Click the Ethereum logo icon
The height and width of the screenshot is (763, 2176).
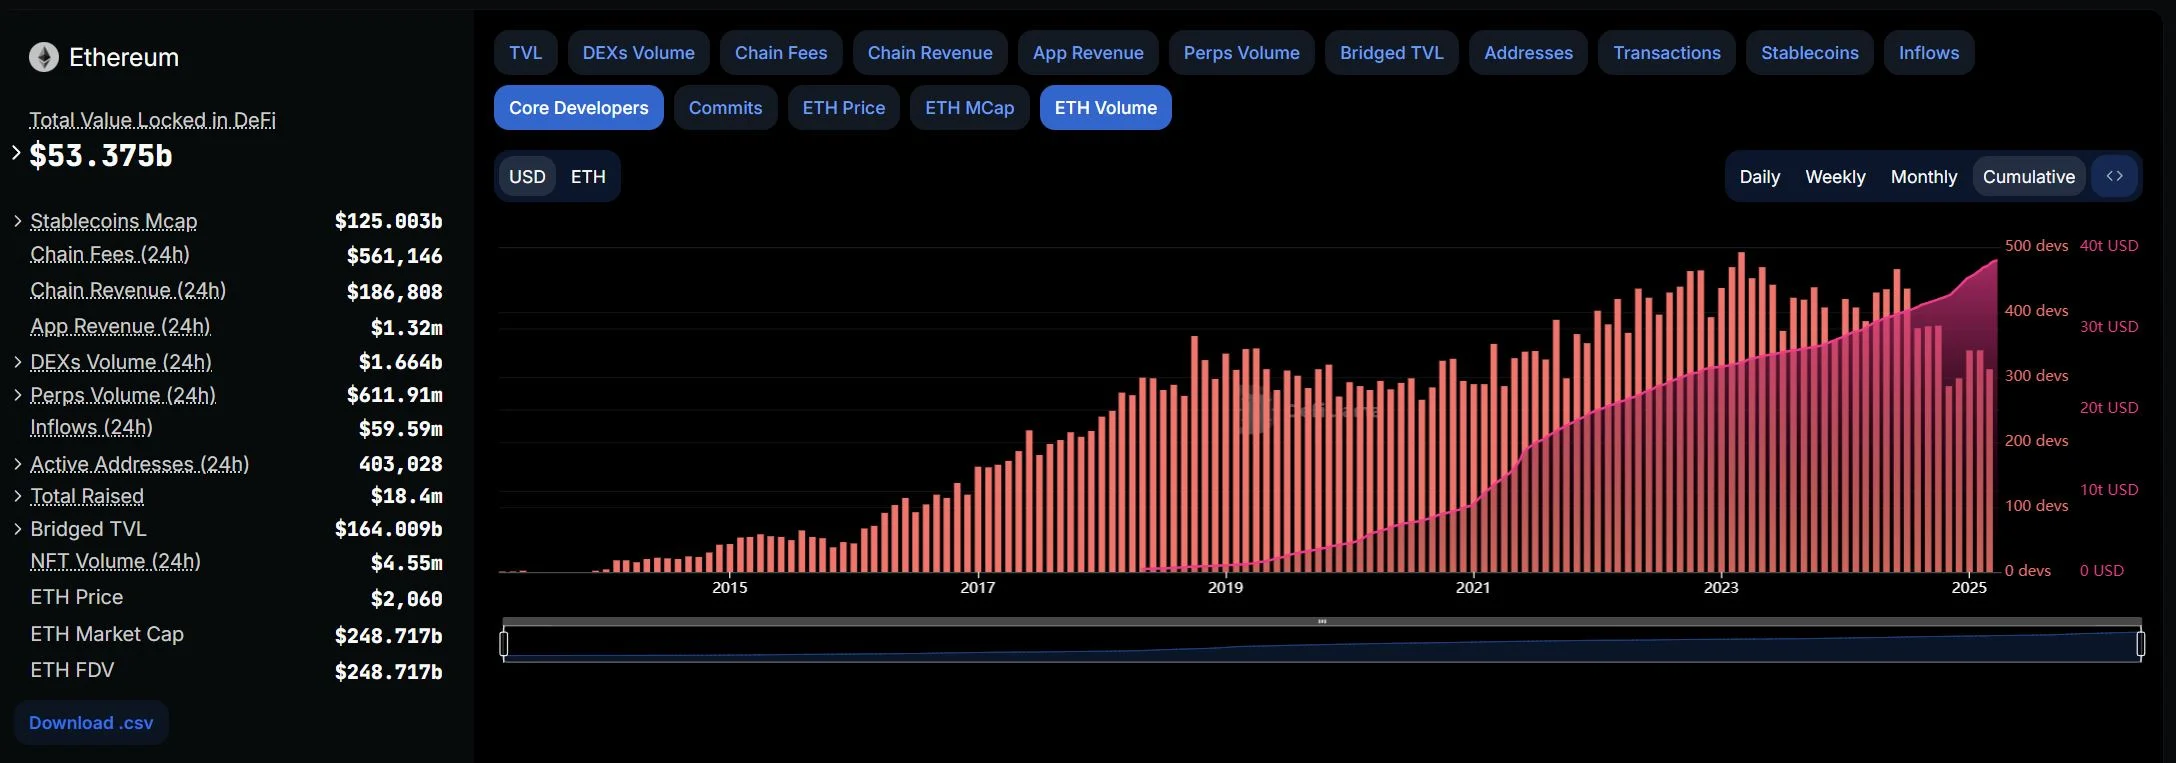[x=43, y=57]
